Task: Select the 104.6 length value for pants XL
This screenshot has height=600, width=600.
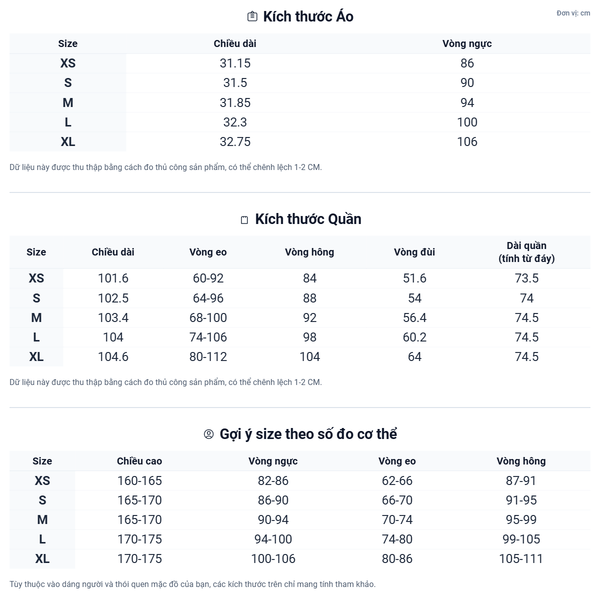Action: tap(113, 357)
